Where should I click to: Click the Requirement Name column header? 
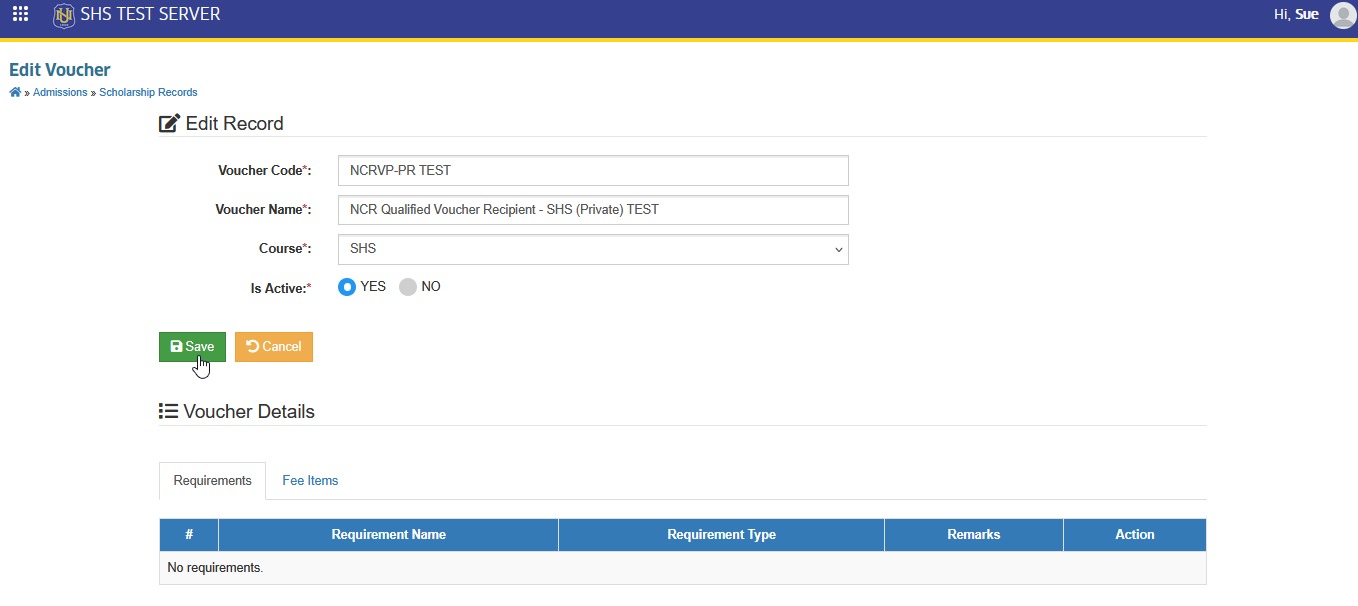[x=388, y=535]
